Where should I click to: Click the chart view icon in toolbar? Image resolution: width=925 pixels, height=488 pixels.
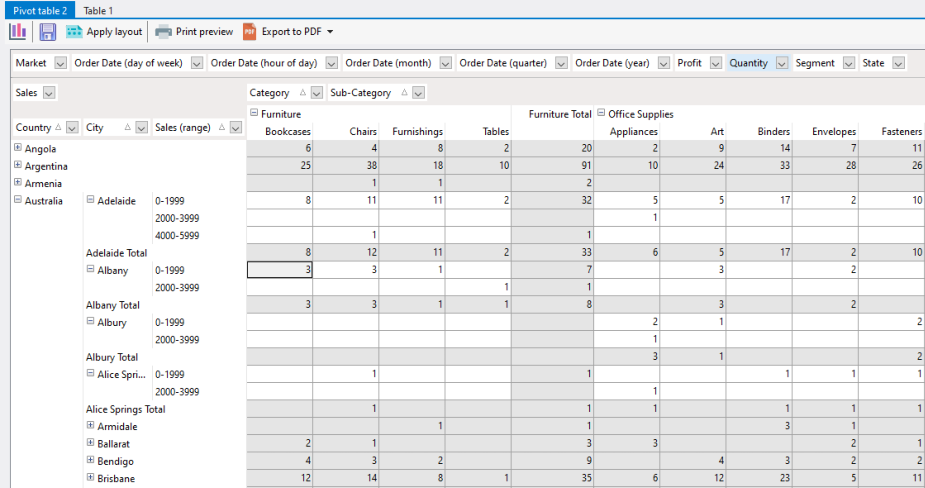[x=18, y=32]
